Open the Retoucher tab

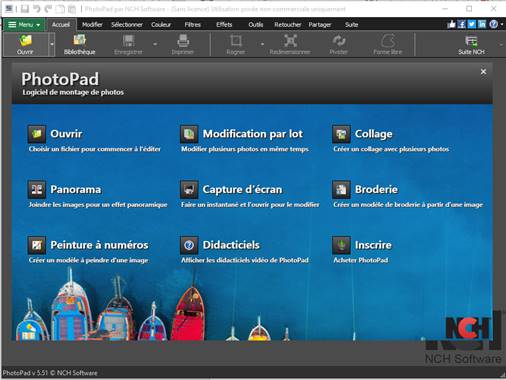tap(288, 25)
